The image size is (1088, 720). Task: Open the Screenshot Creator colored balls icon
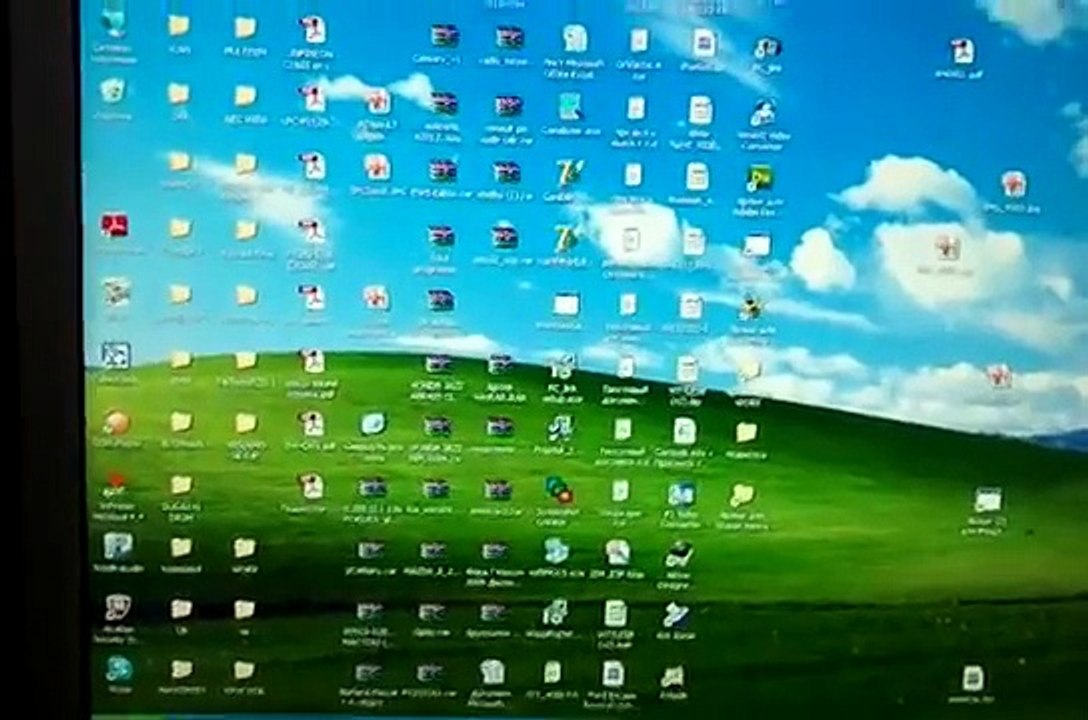559,489
